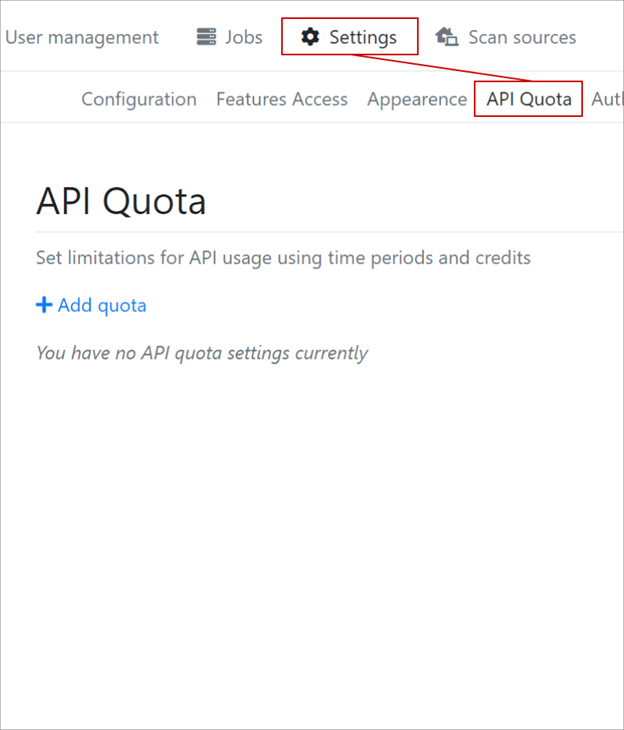Open the User management section
The width and height of the screenshot is (624, 730).
(82, 38)
